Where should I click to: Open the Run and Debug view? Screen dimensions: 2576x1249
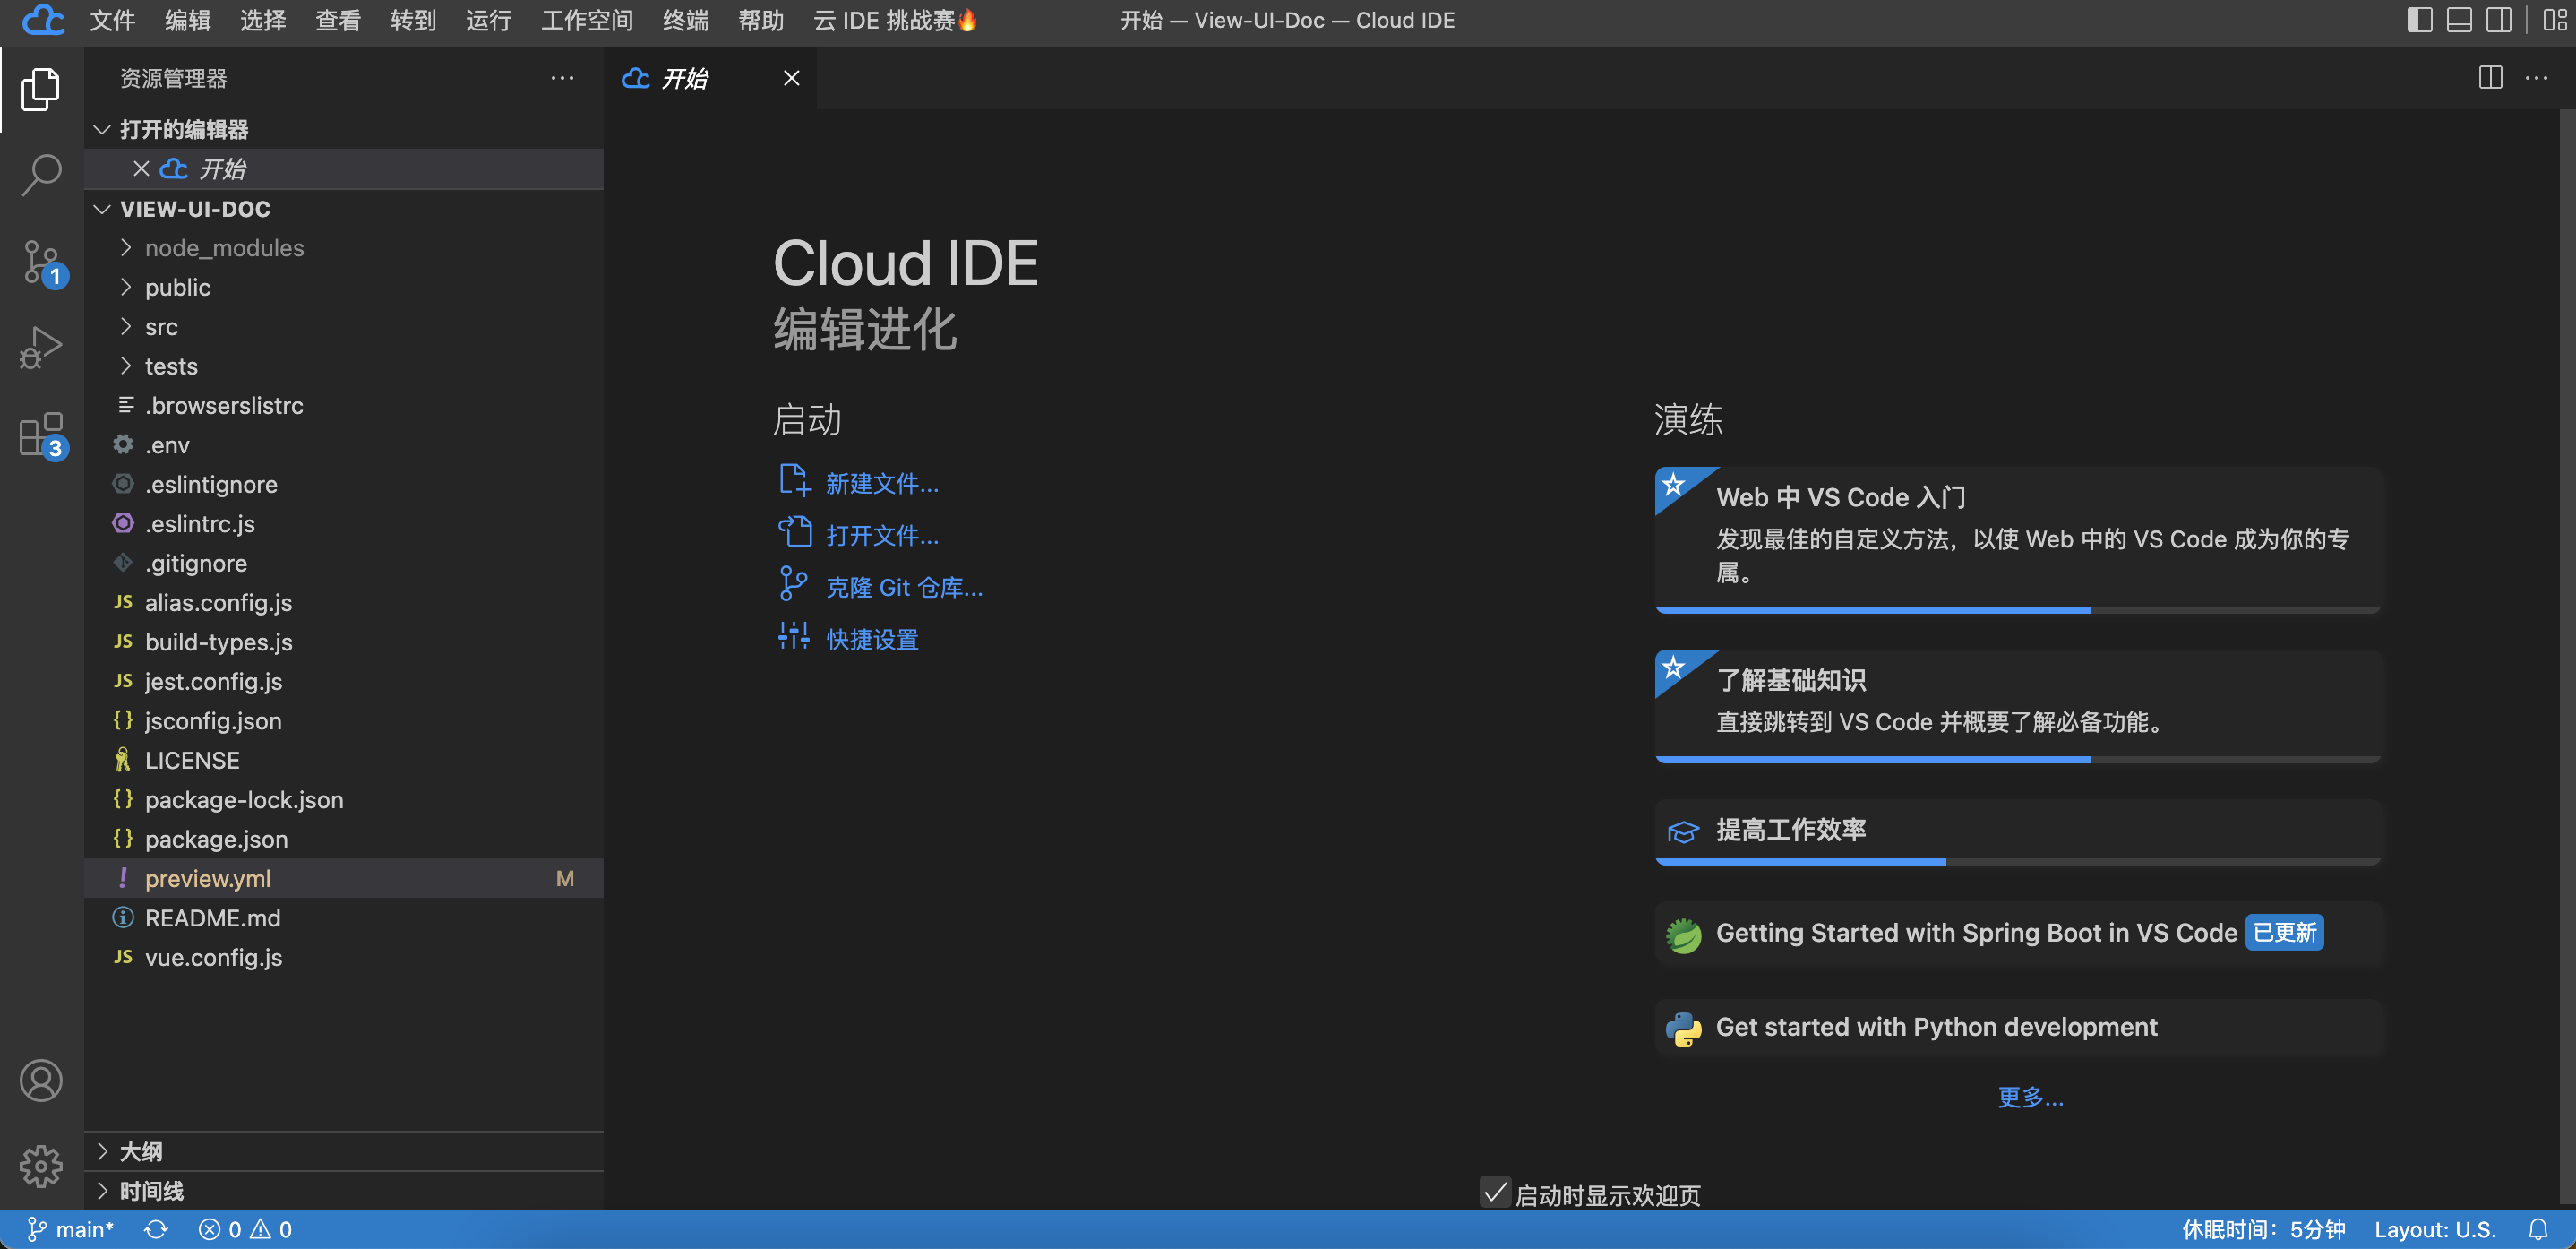[41, 348]
